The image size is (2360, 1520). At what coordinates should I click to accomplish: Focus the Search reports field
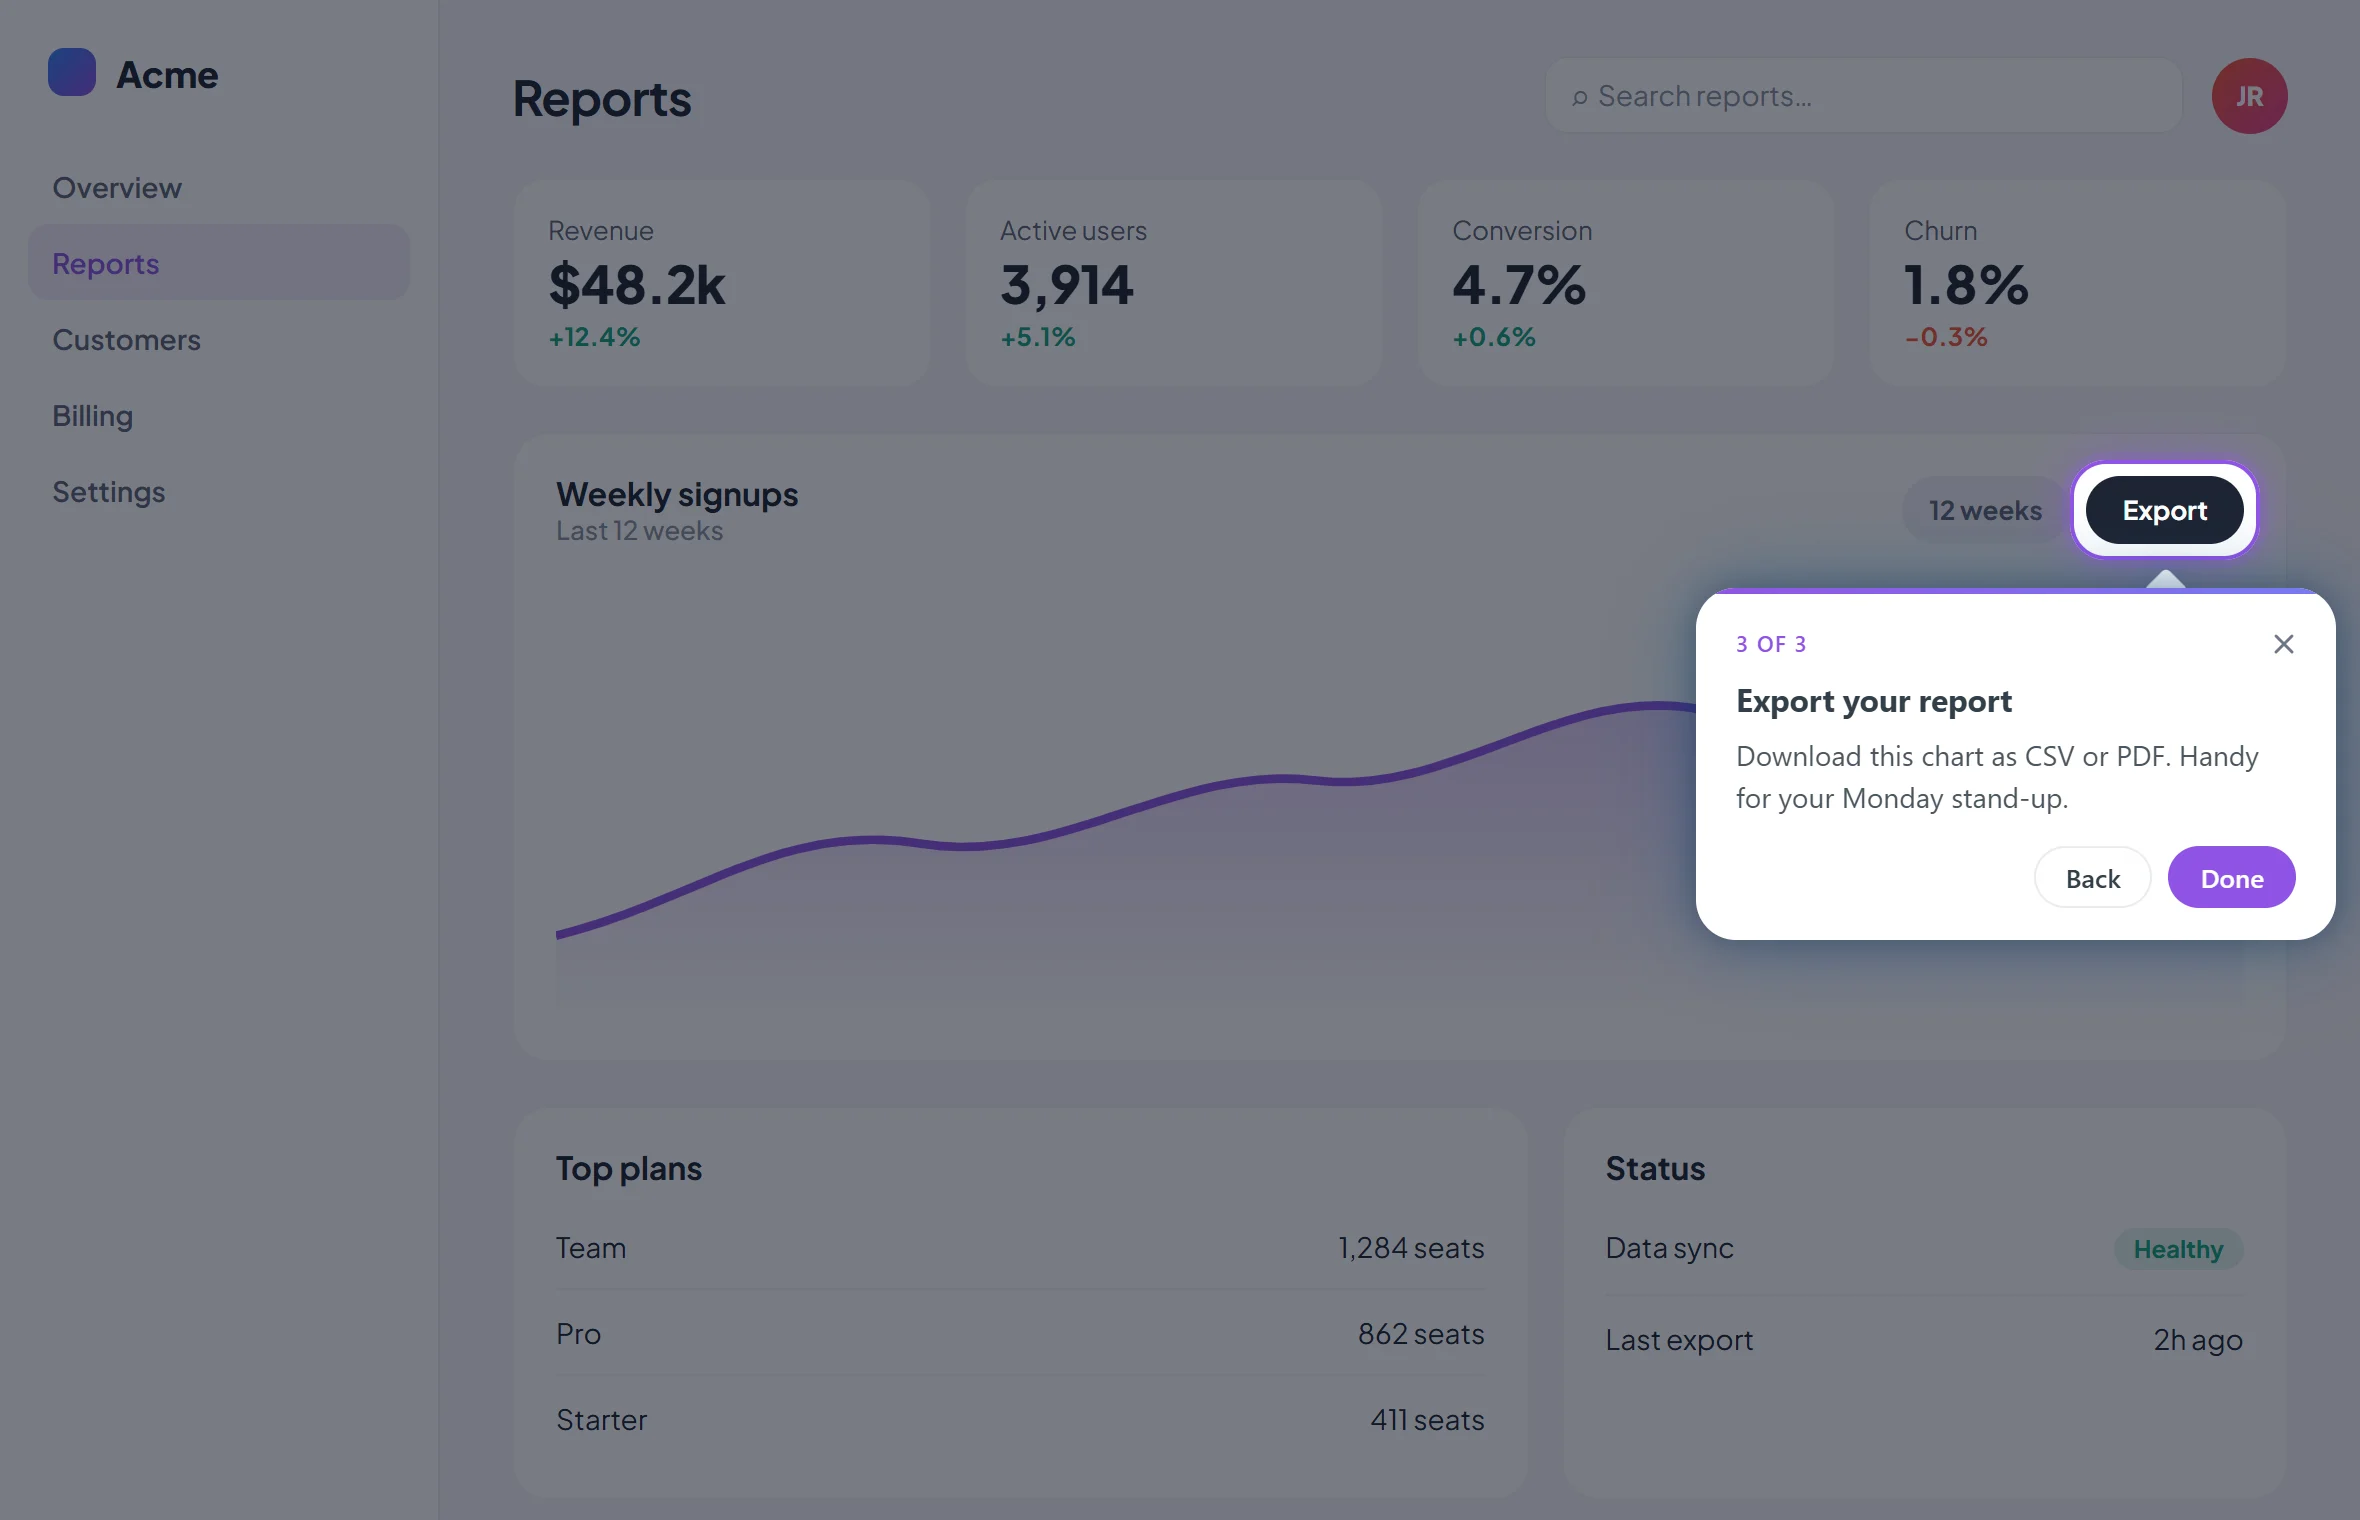tap(1863, 96)
